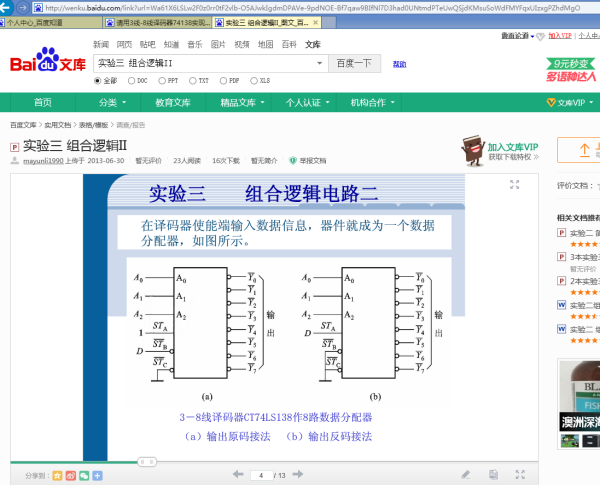The image size is (600, 485).
Task: Share to Weibo icon
Action: coord(71,476)
